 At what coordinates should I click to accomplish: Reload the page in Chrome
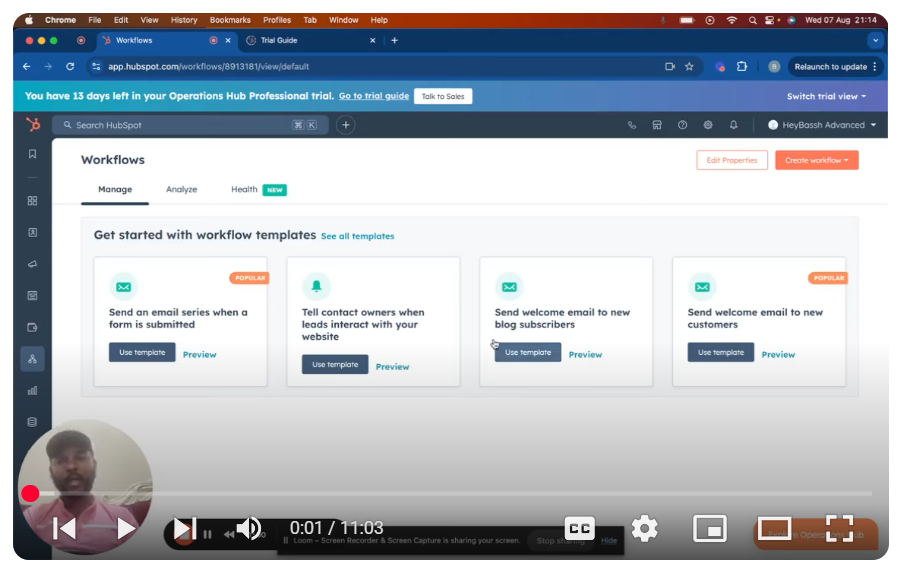(70, 67)
